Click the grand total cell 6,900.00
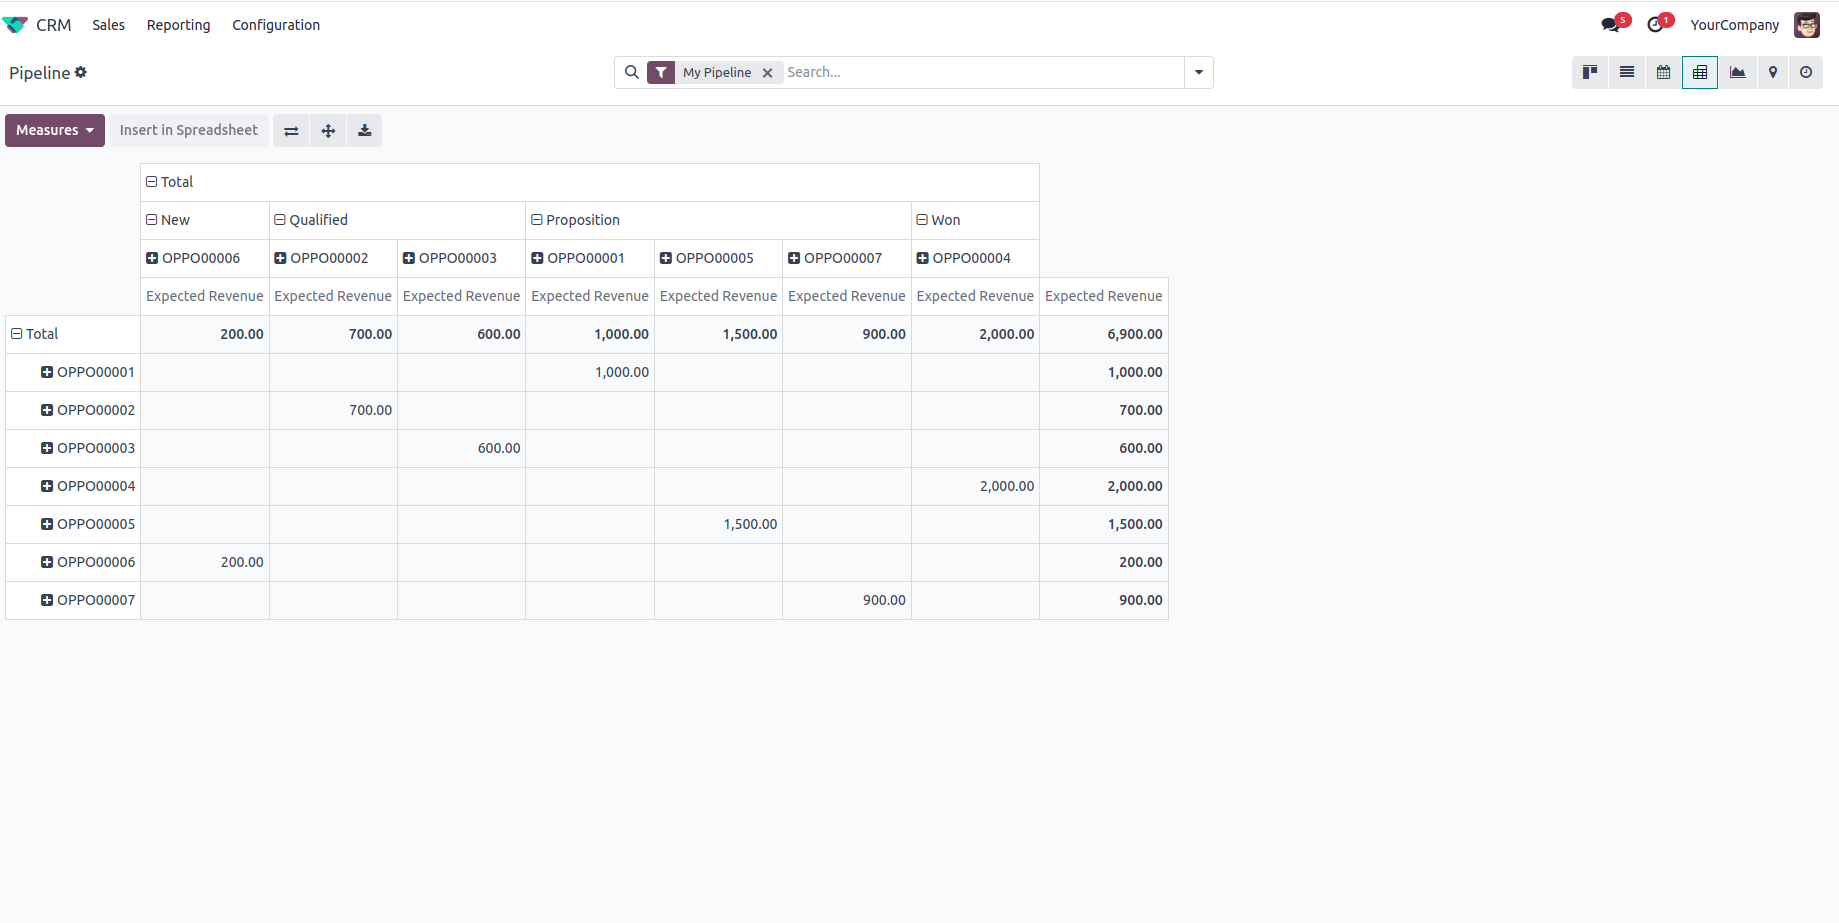Screen dimensions: 1839x923 click(1104, 334)
